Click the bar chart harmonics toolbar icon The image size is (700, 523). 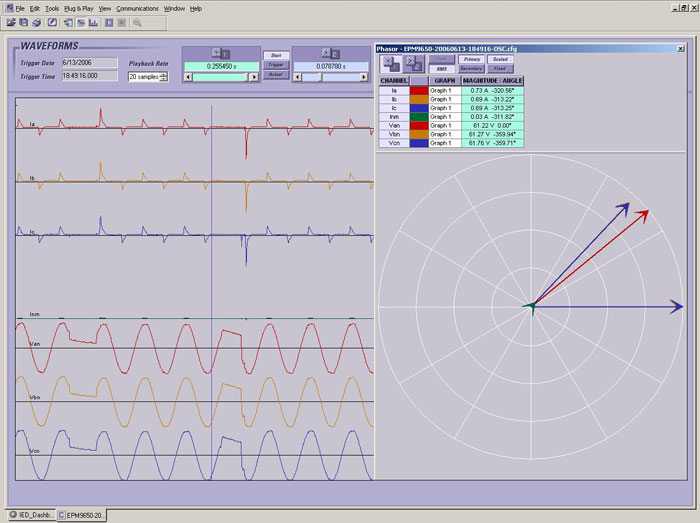pyautogui.click(x=93, y=22)
